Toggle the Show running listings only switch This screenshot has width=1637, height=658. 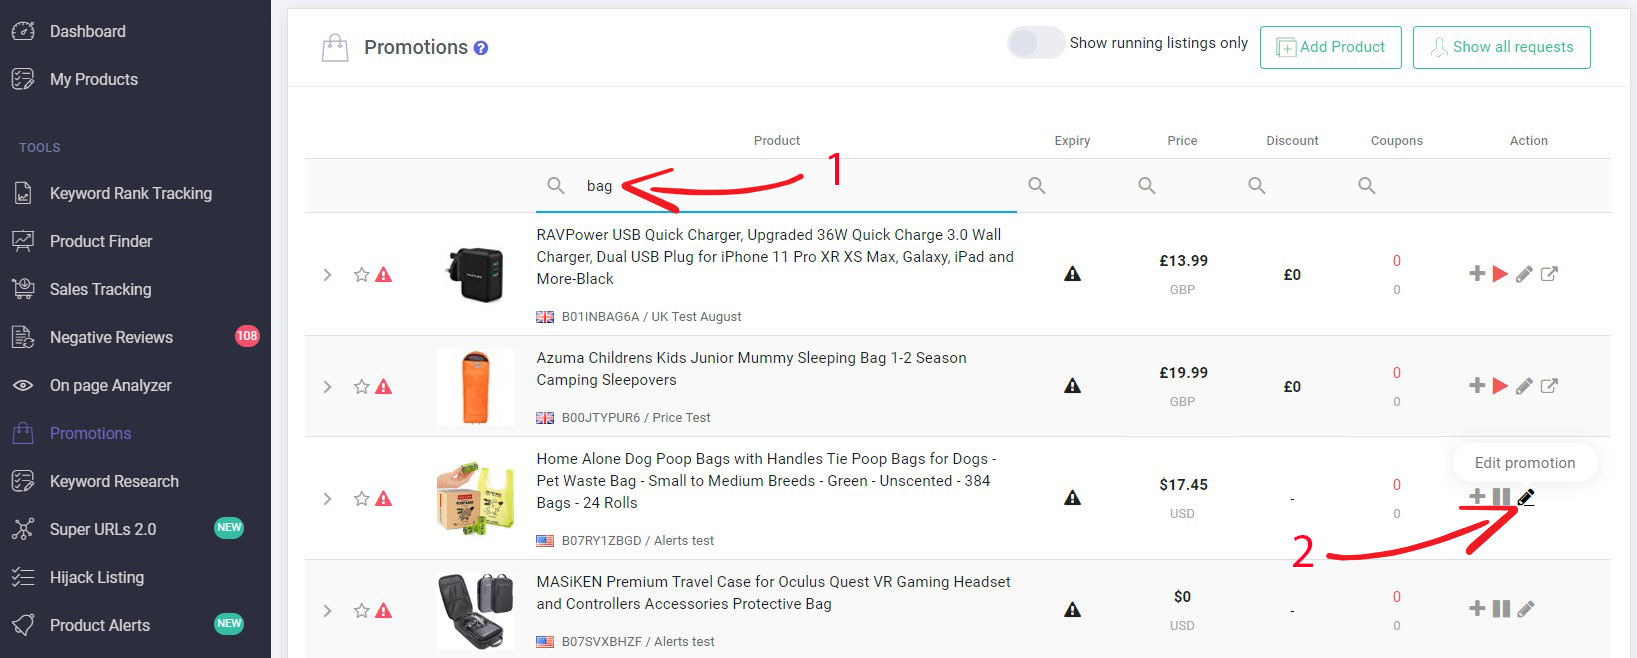point(1035,43)
